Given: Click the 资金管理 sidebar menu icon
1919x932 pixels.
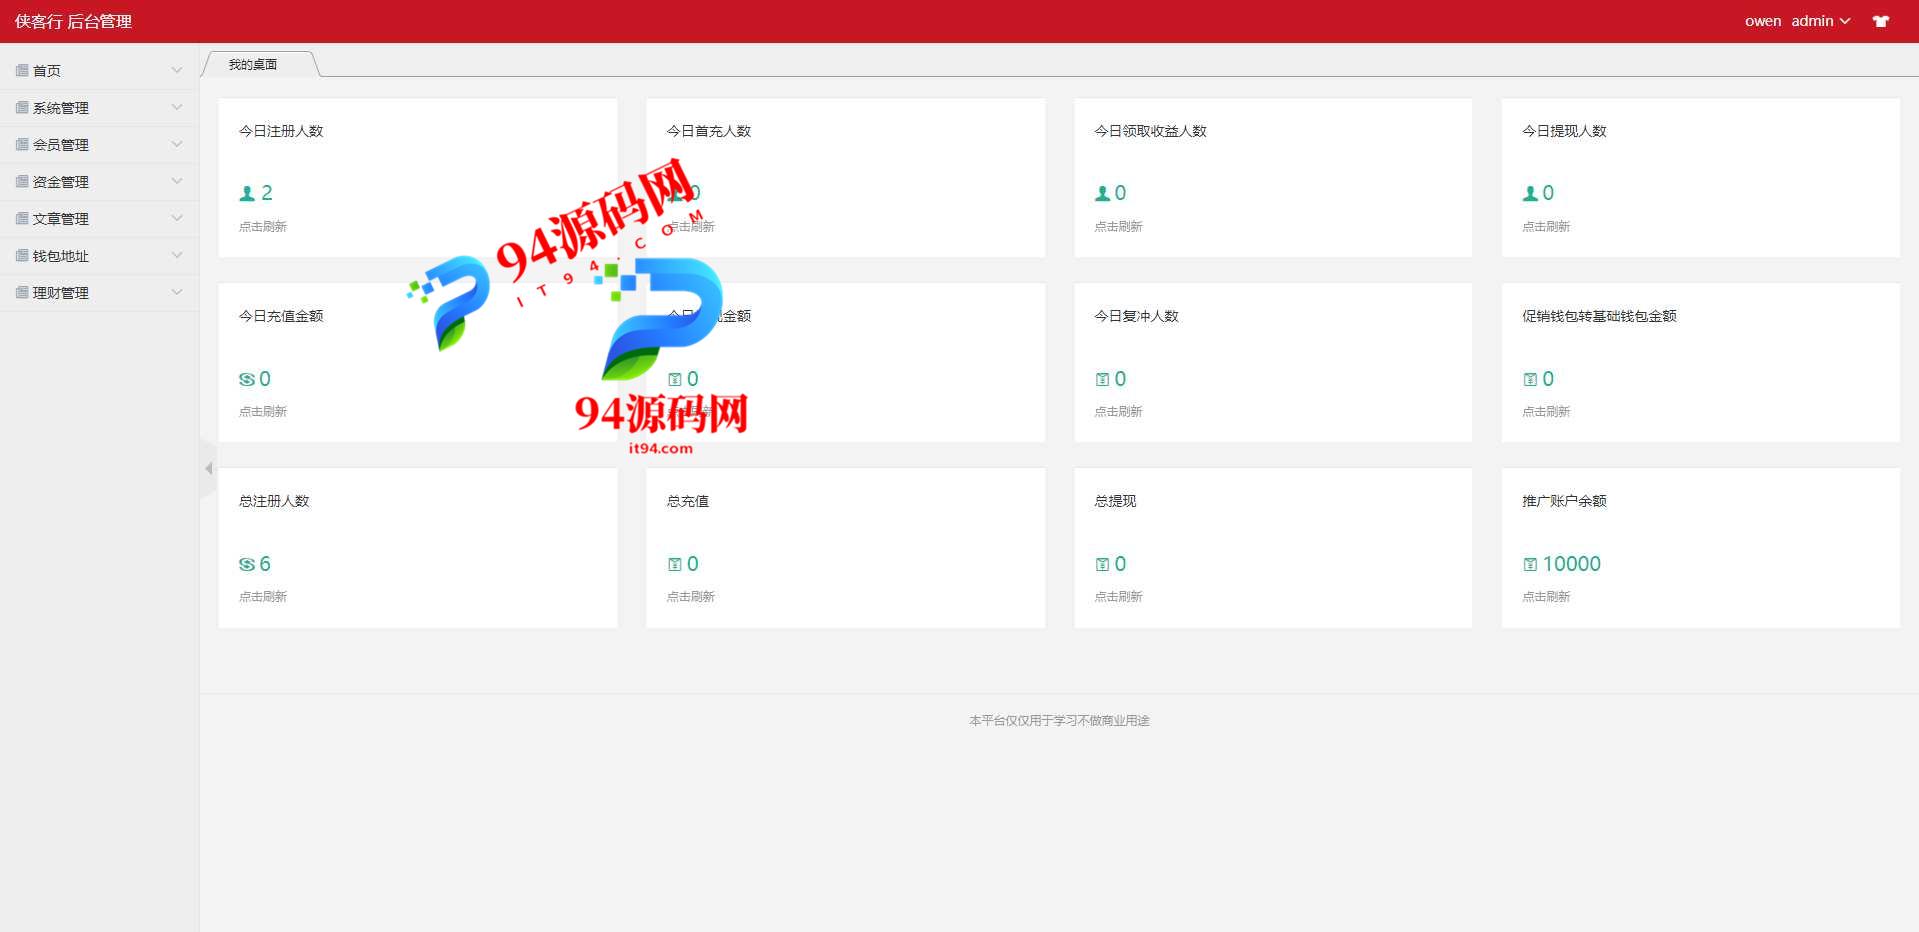Looking at the screenshot, I should pyautogui.click(x=22, y=181).
